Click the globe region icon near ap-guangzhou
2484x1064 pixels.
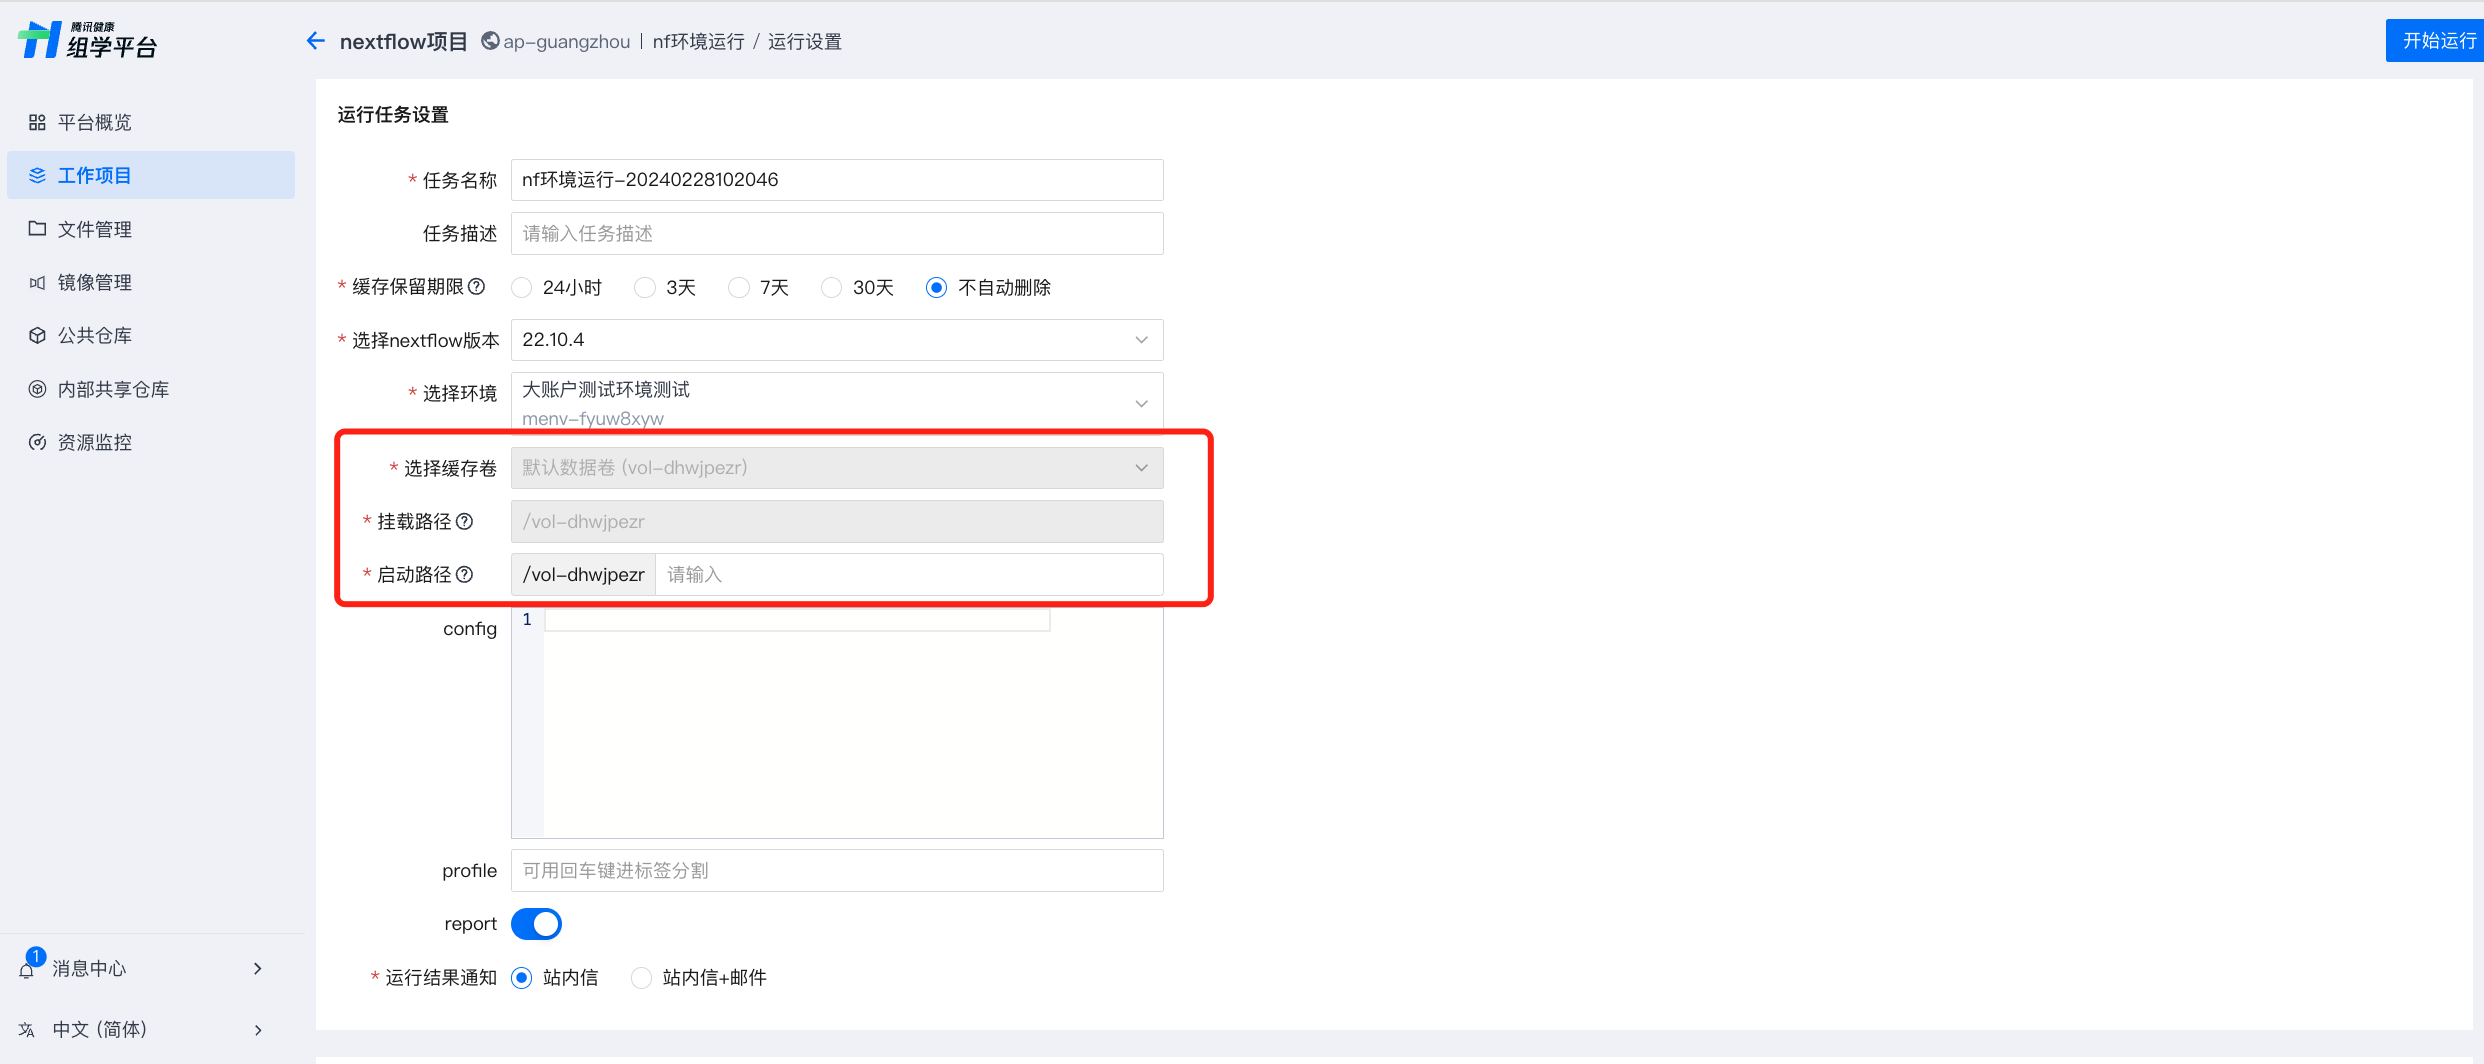tap(490, 41)
